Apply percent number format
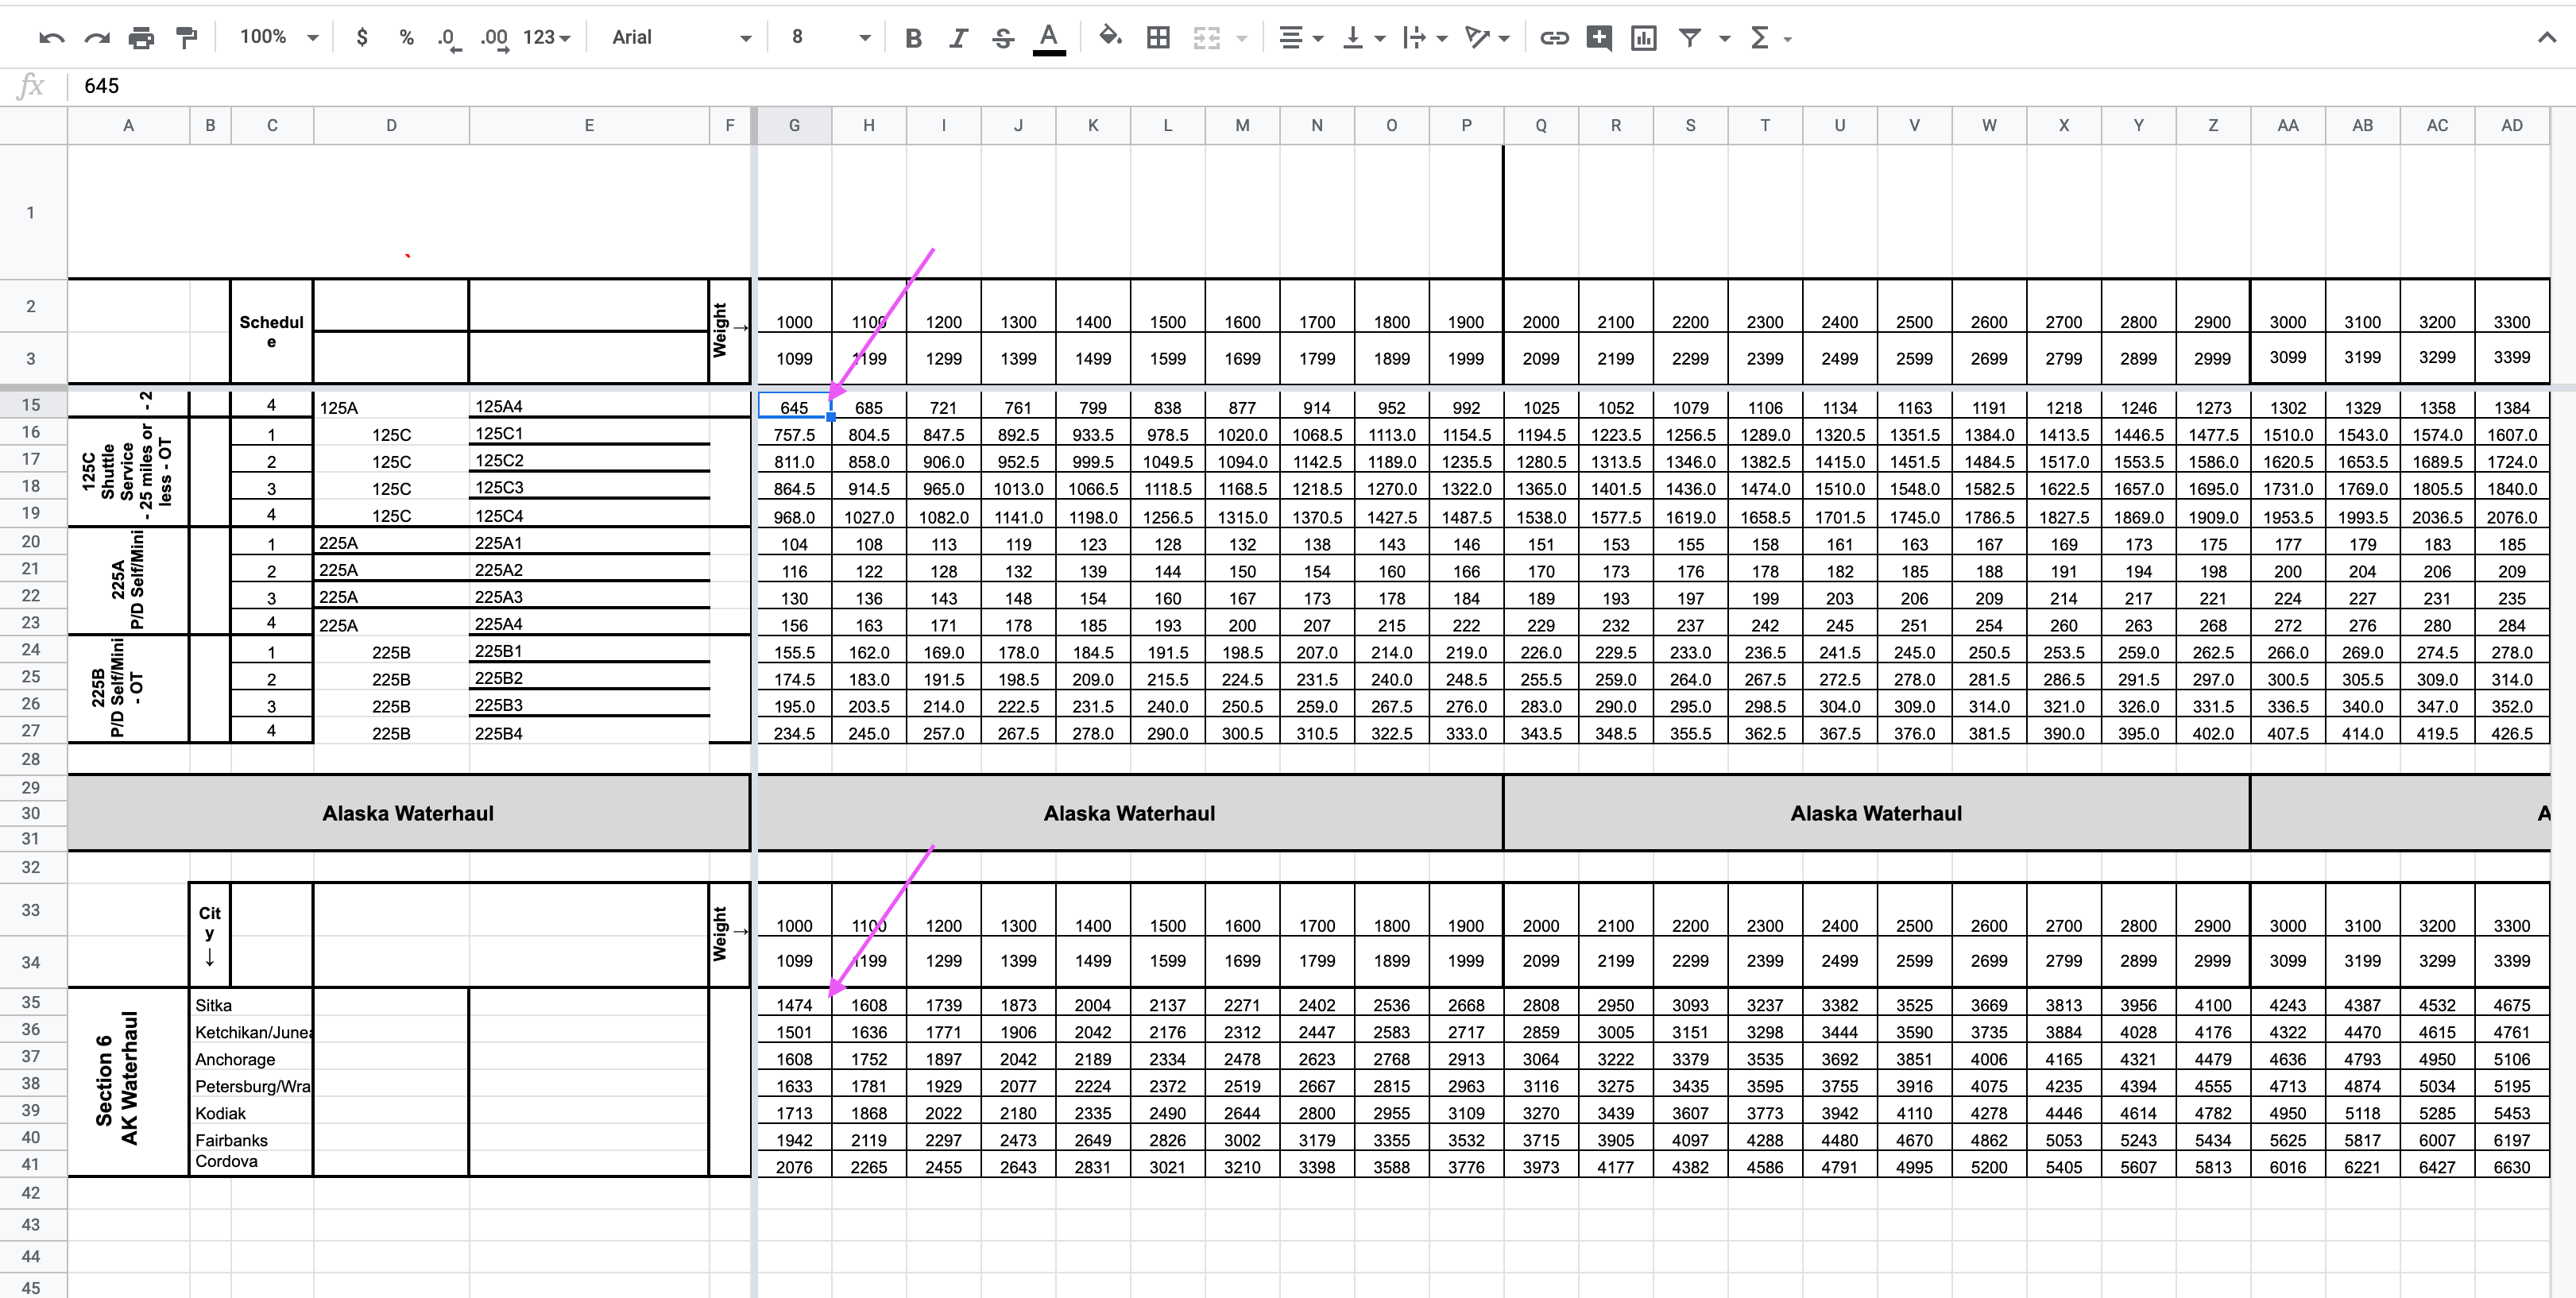The height and width of the screenshot is (1298, 2576). [x=406, y=38]
